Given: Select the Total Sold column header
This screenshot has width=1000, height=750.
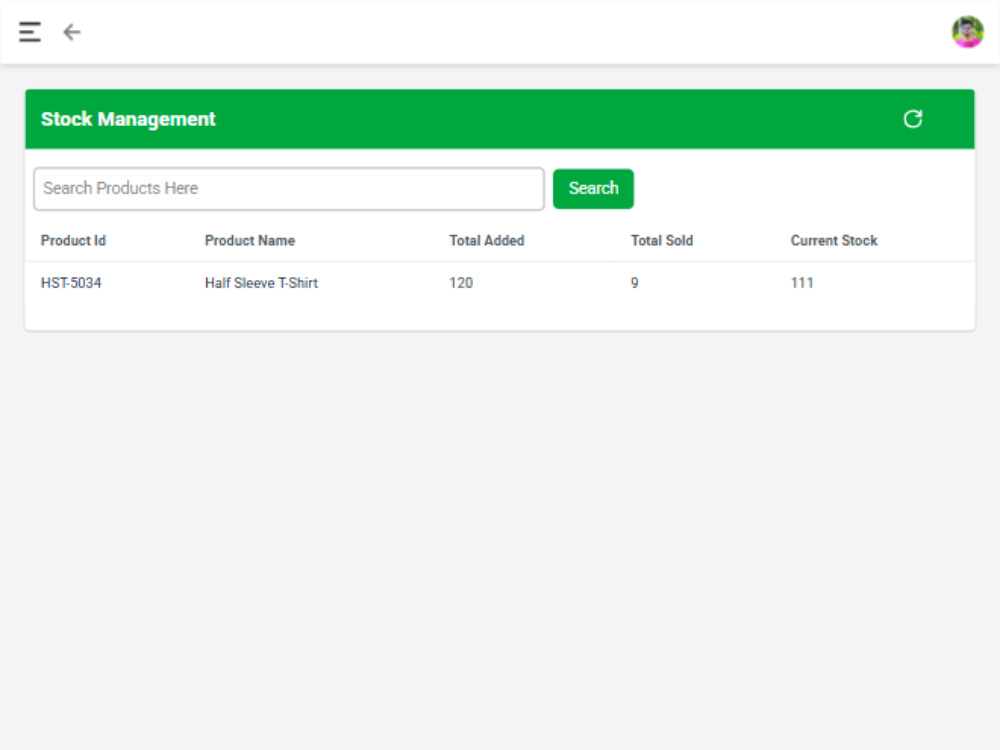Looking at the screenshot, I should 662,240.
